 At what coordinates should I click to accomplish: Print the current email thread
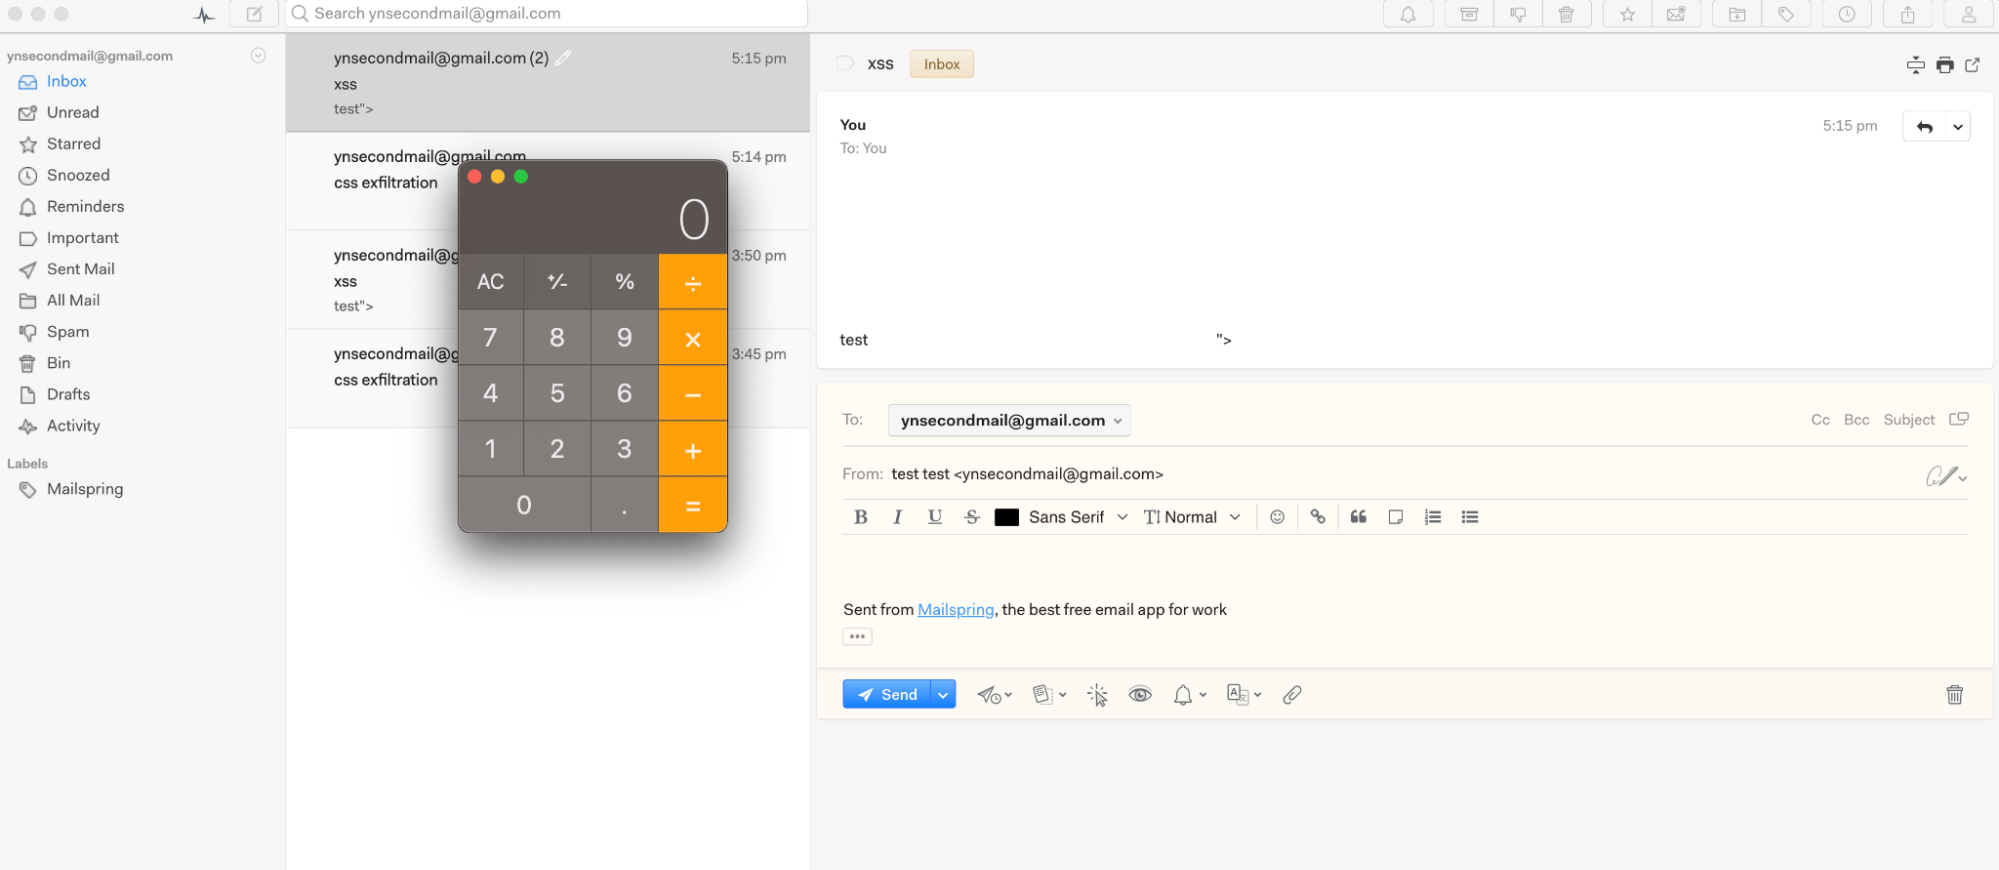[x=1945, y=65]
